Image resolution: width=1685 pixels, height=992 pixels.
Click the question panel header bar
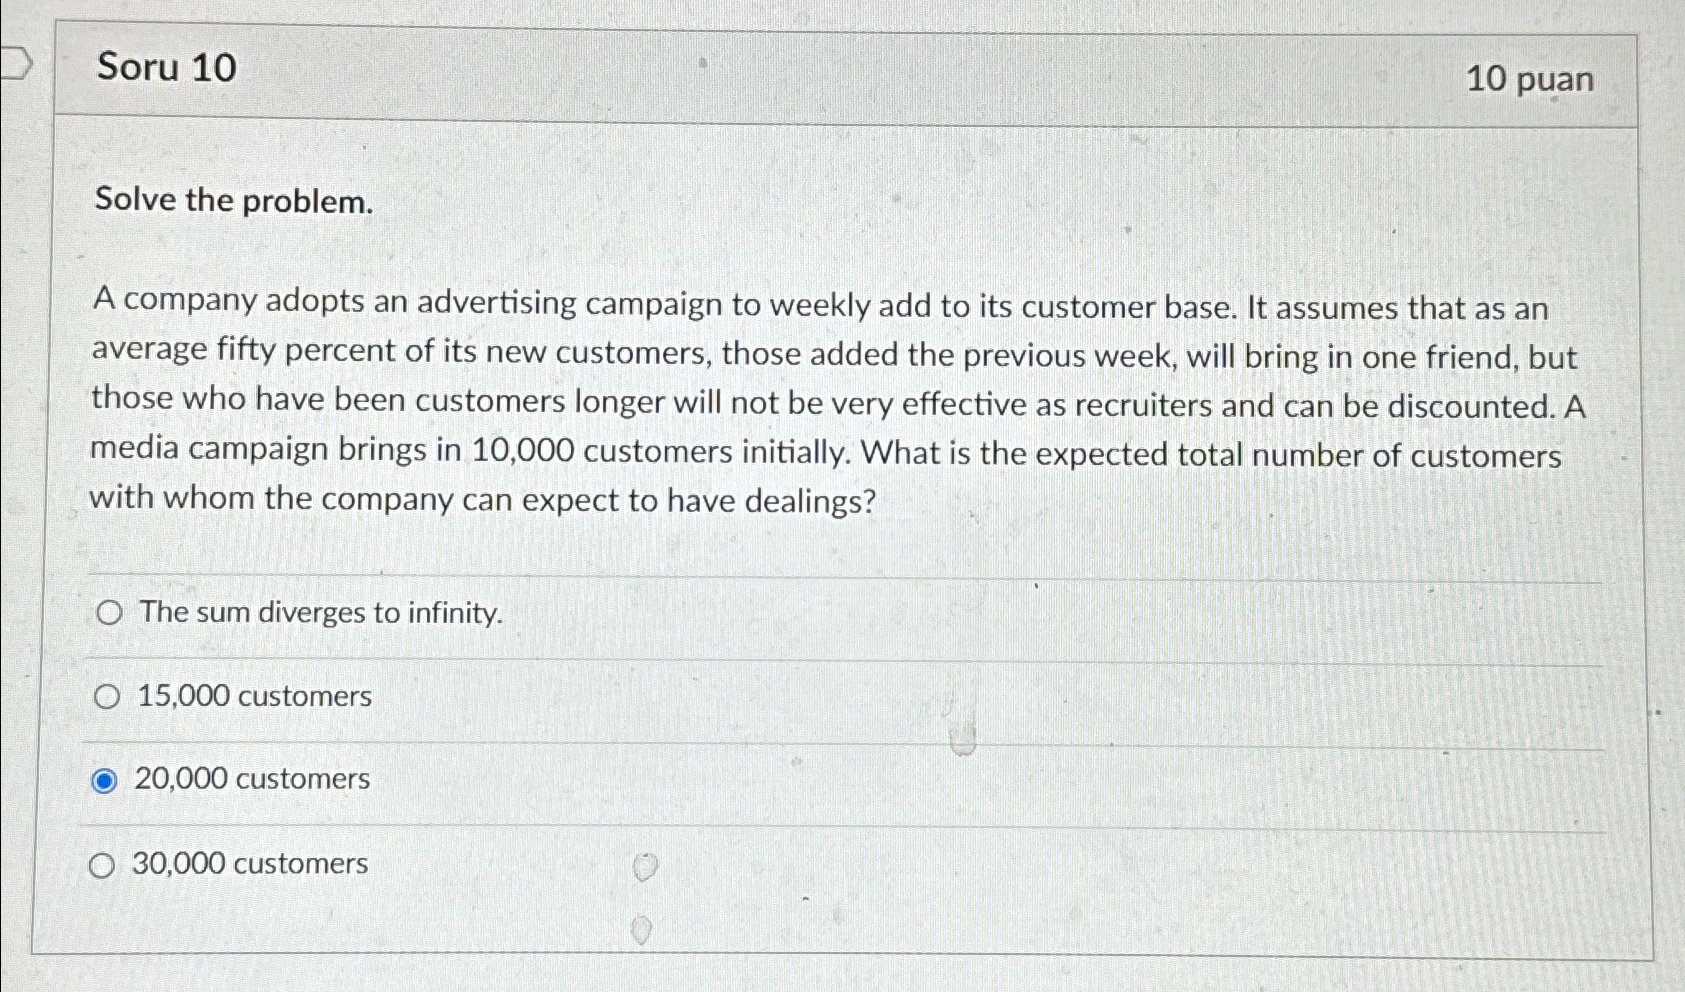[x=800, y=71]
